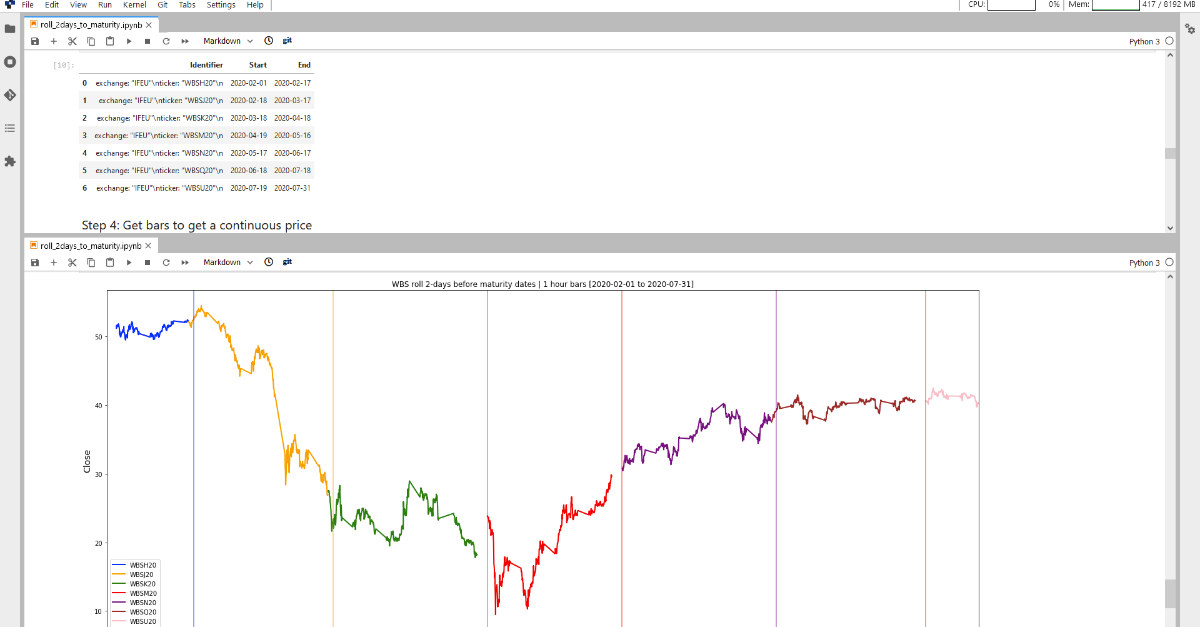Open the Extension Manager puzzle icon
This screenshot has height=627, width=1200.
(x=10, y=161)
